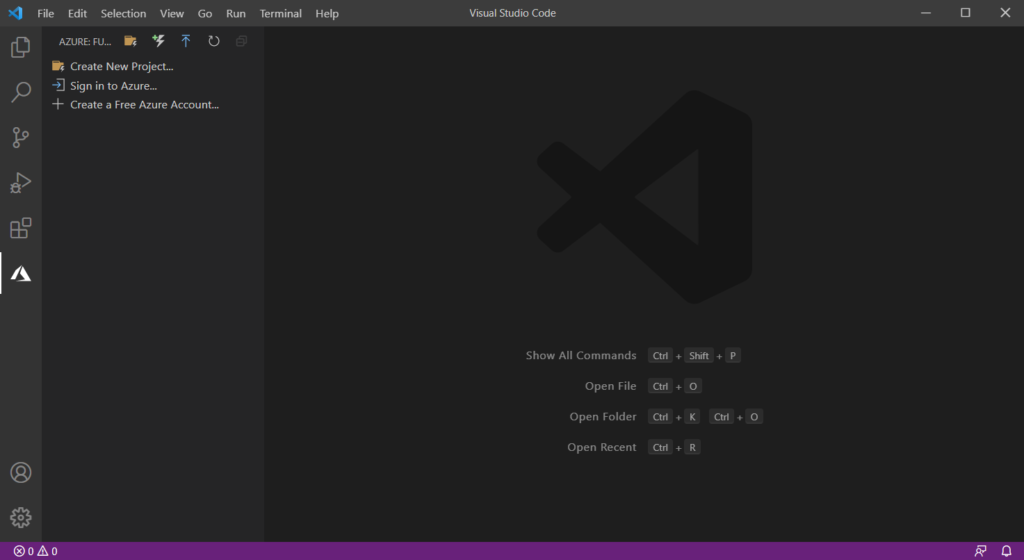Open the Accounts menu icon

(20, 473)
